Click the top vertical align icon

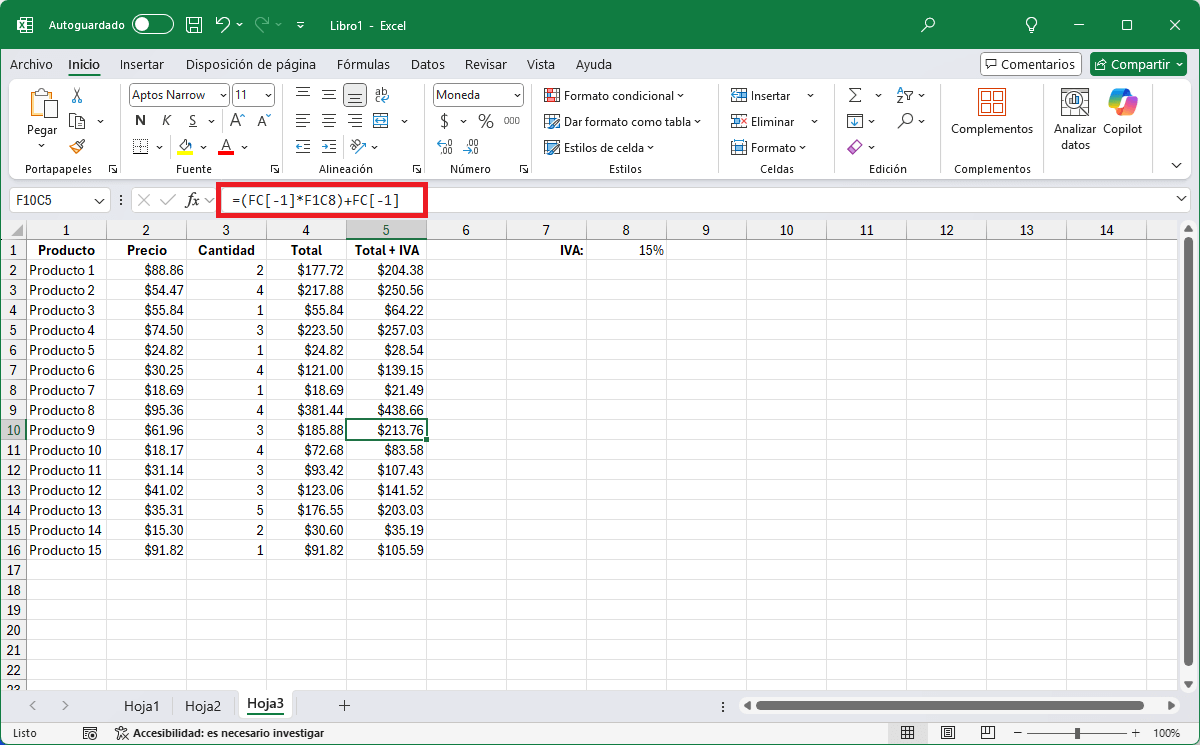pyautogui.click(x=303, y=95)
